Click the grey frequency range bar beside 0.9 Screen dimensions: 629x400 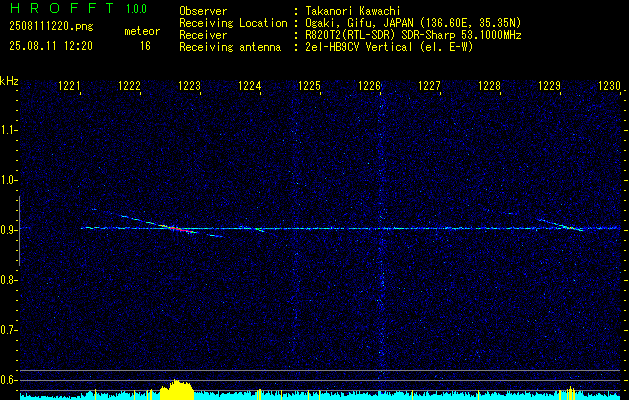coord(19,231)
